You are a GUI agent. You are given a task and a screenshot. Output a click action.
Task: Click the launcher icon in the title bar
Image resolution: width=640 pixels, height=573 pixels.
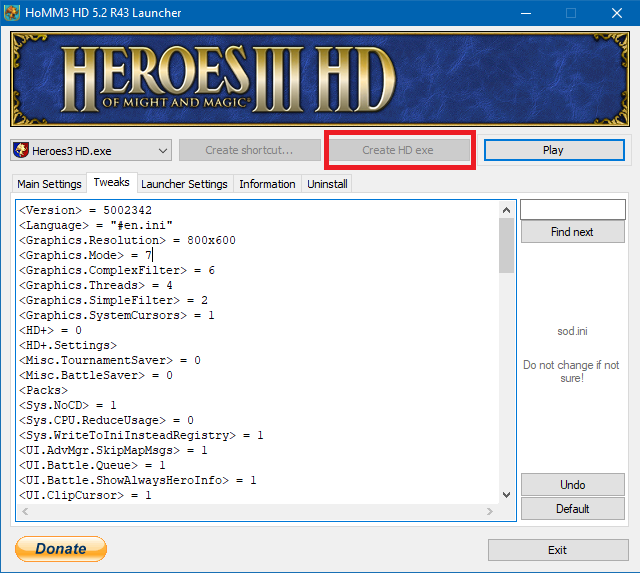[x=12, y=13]
